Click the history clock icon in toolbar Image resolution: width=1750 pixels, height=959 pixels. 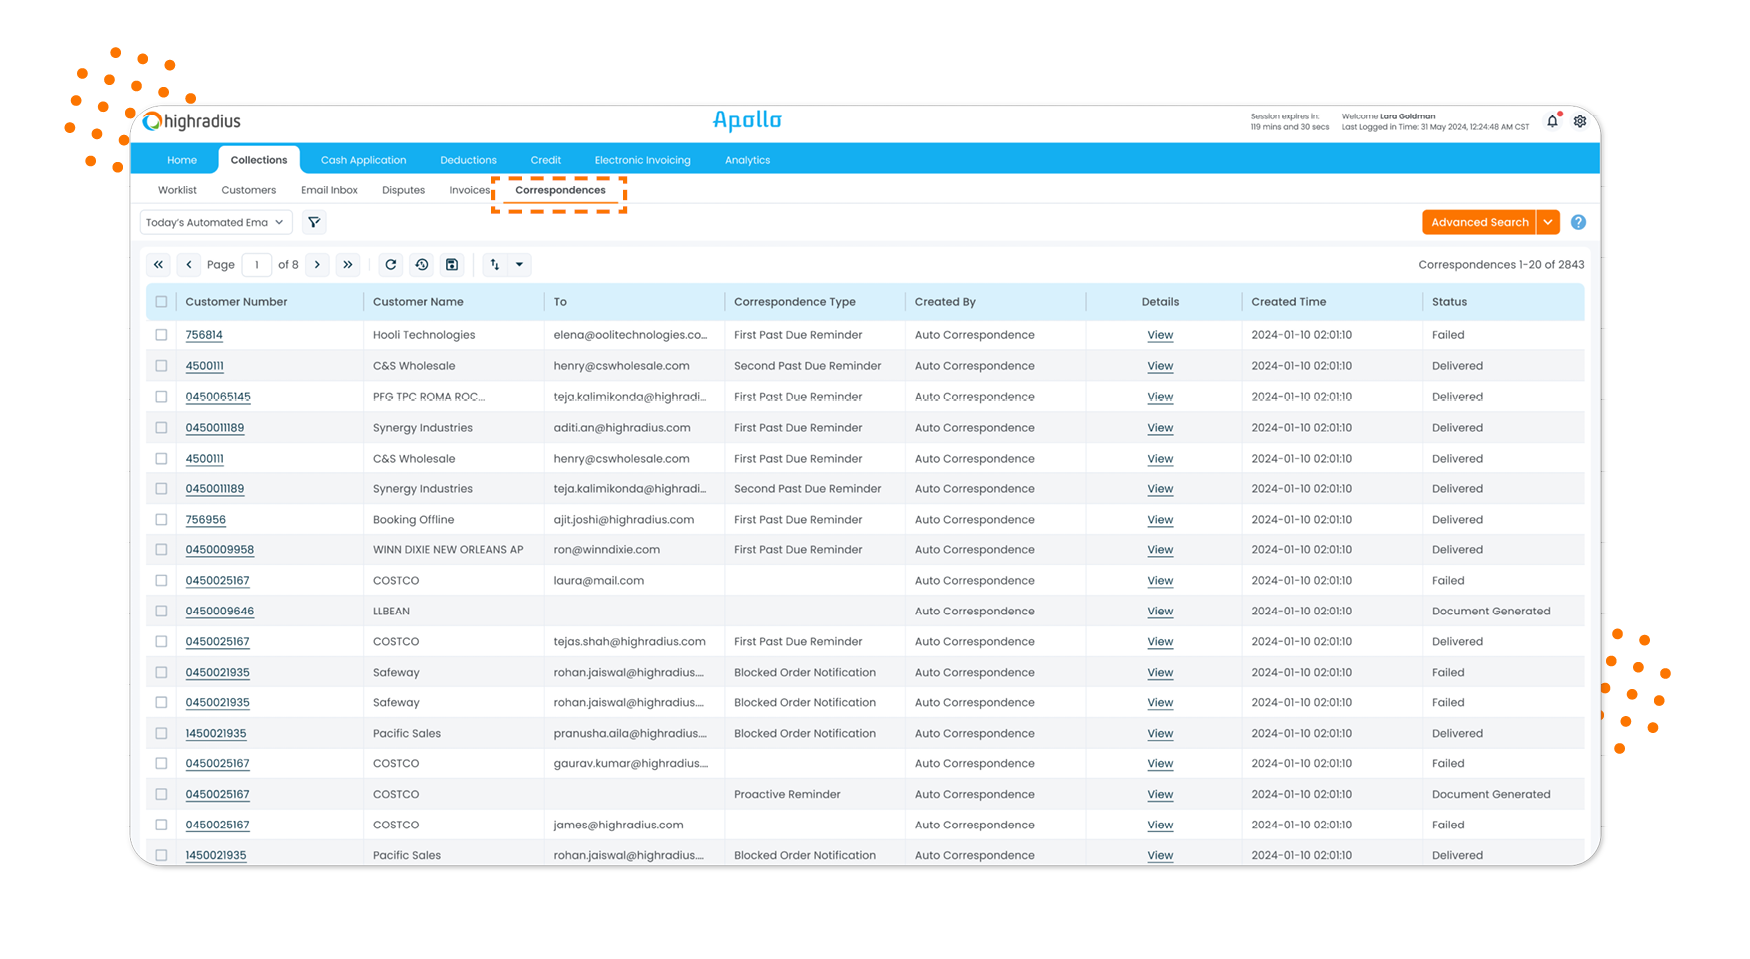pos(422,265)
